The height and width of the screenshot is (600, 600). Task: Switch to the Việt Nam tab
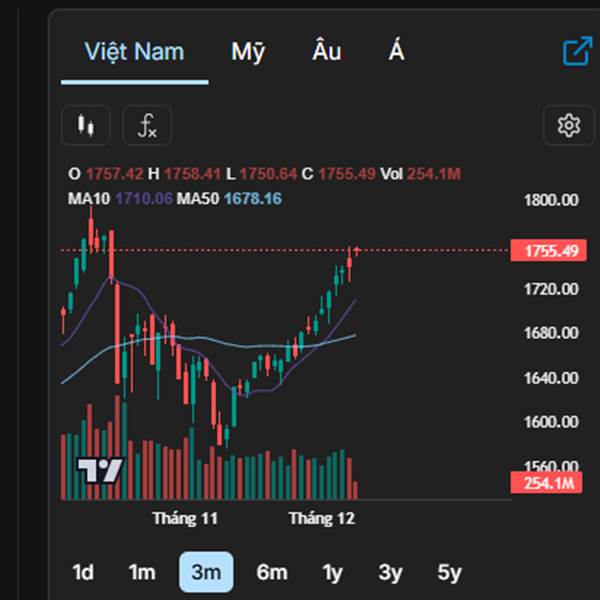click(134, 52)
